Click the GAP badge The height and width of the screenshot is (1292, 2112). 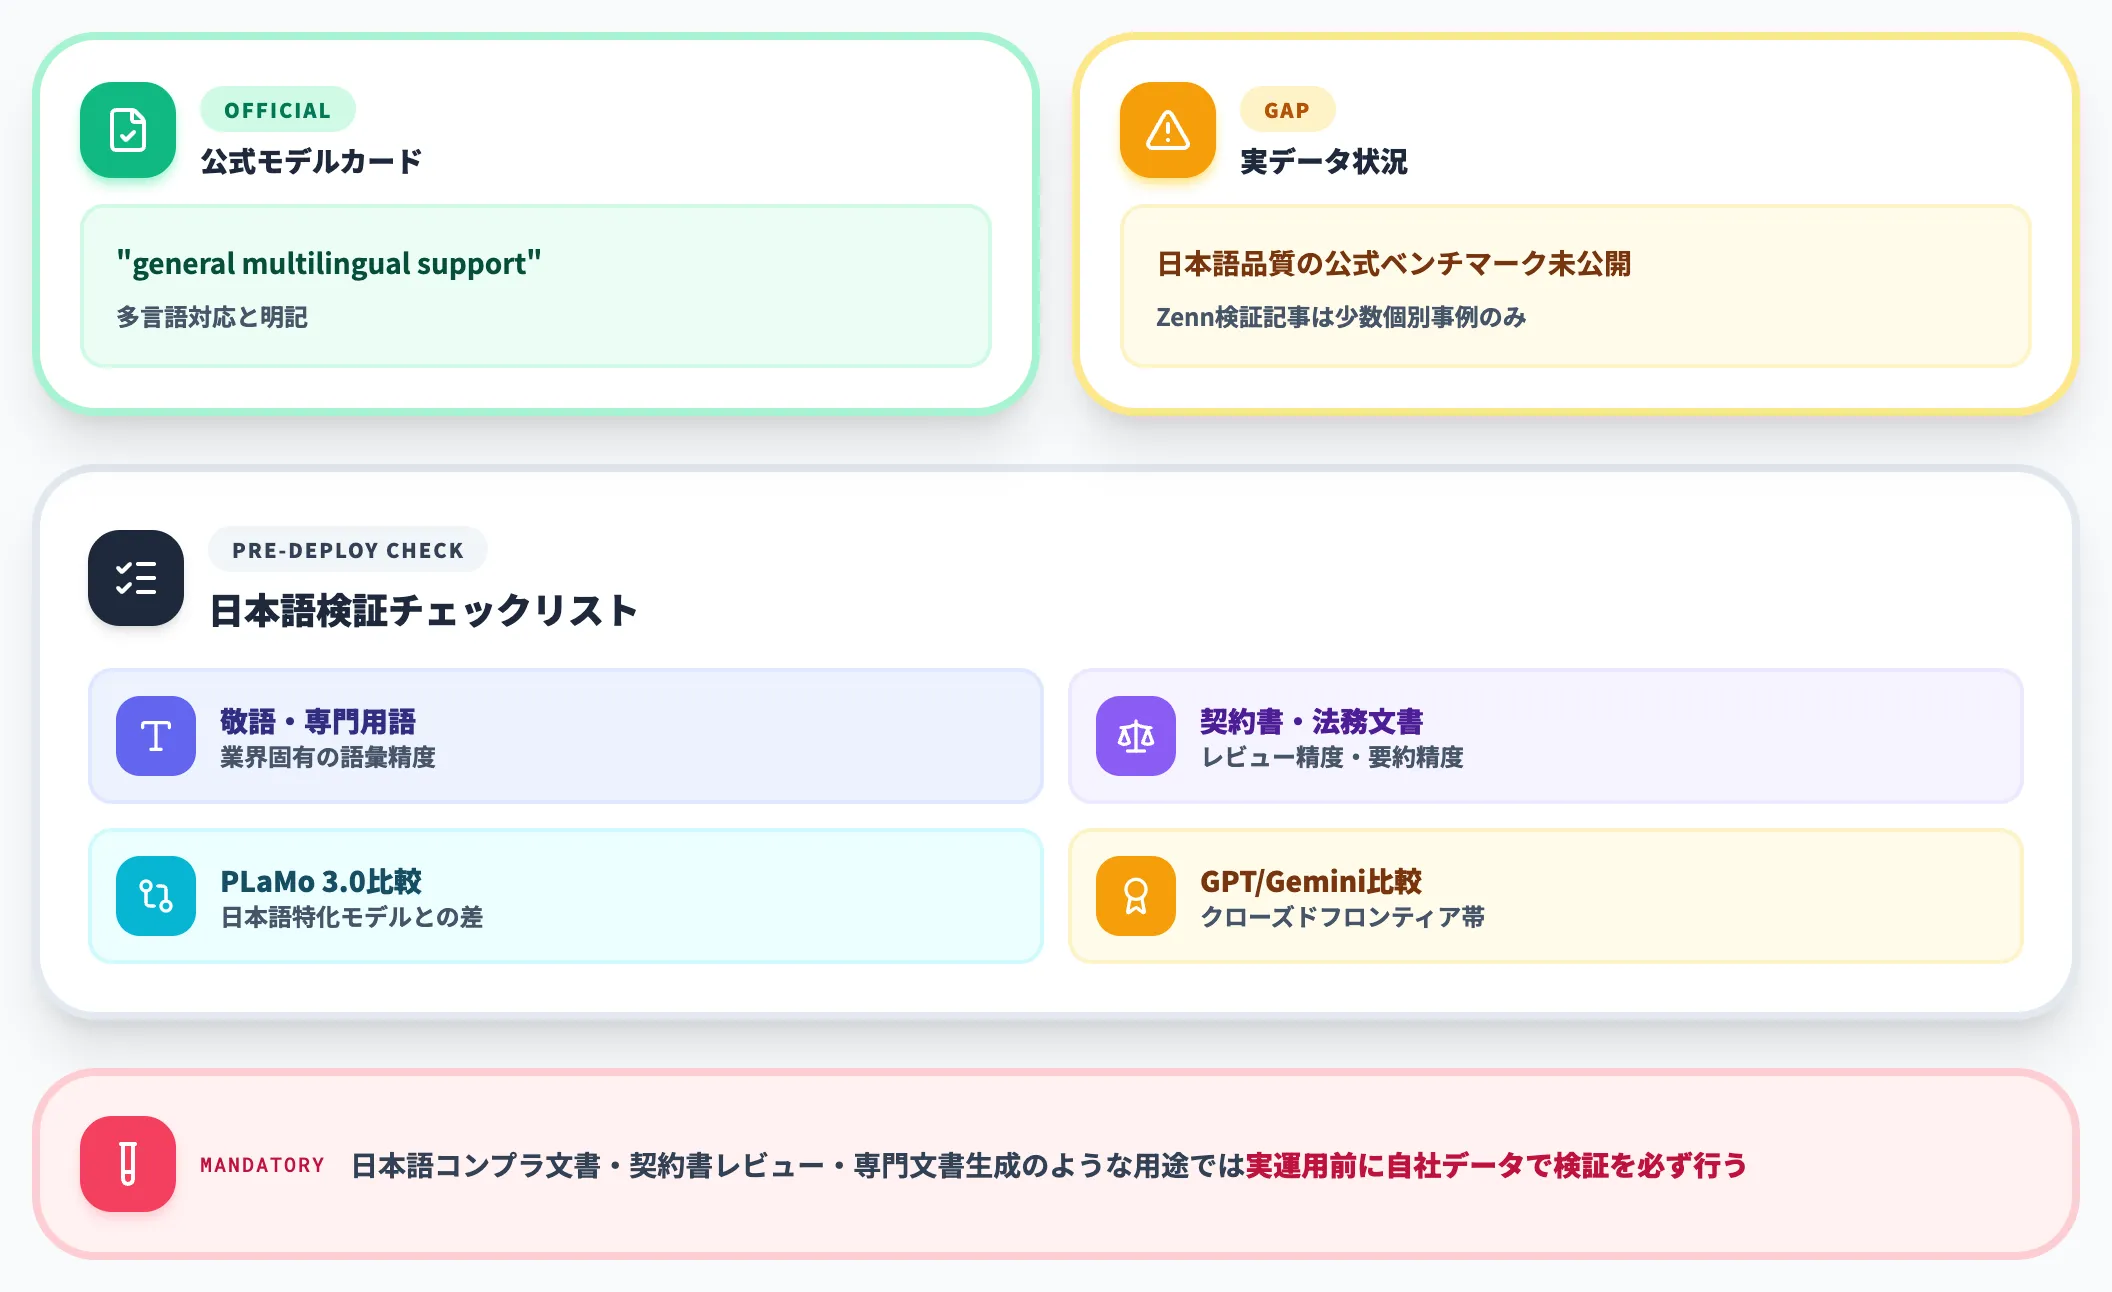click(x=1287, y=110)
